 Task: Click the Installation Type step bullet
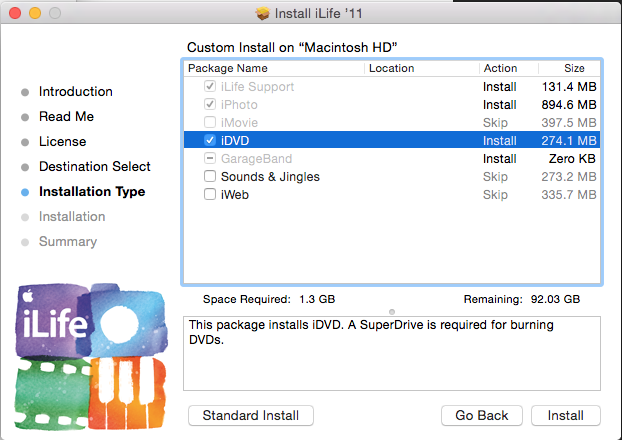pyautogui.click(x=25, y=192)
